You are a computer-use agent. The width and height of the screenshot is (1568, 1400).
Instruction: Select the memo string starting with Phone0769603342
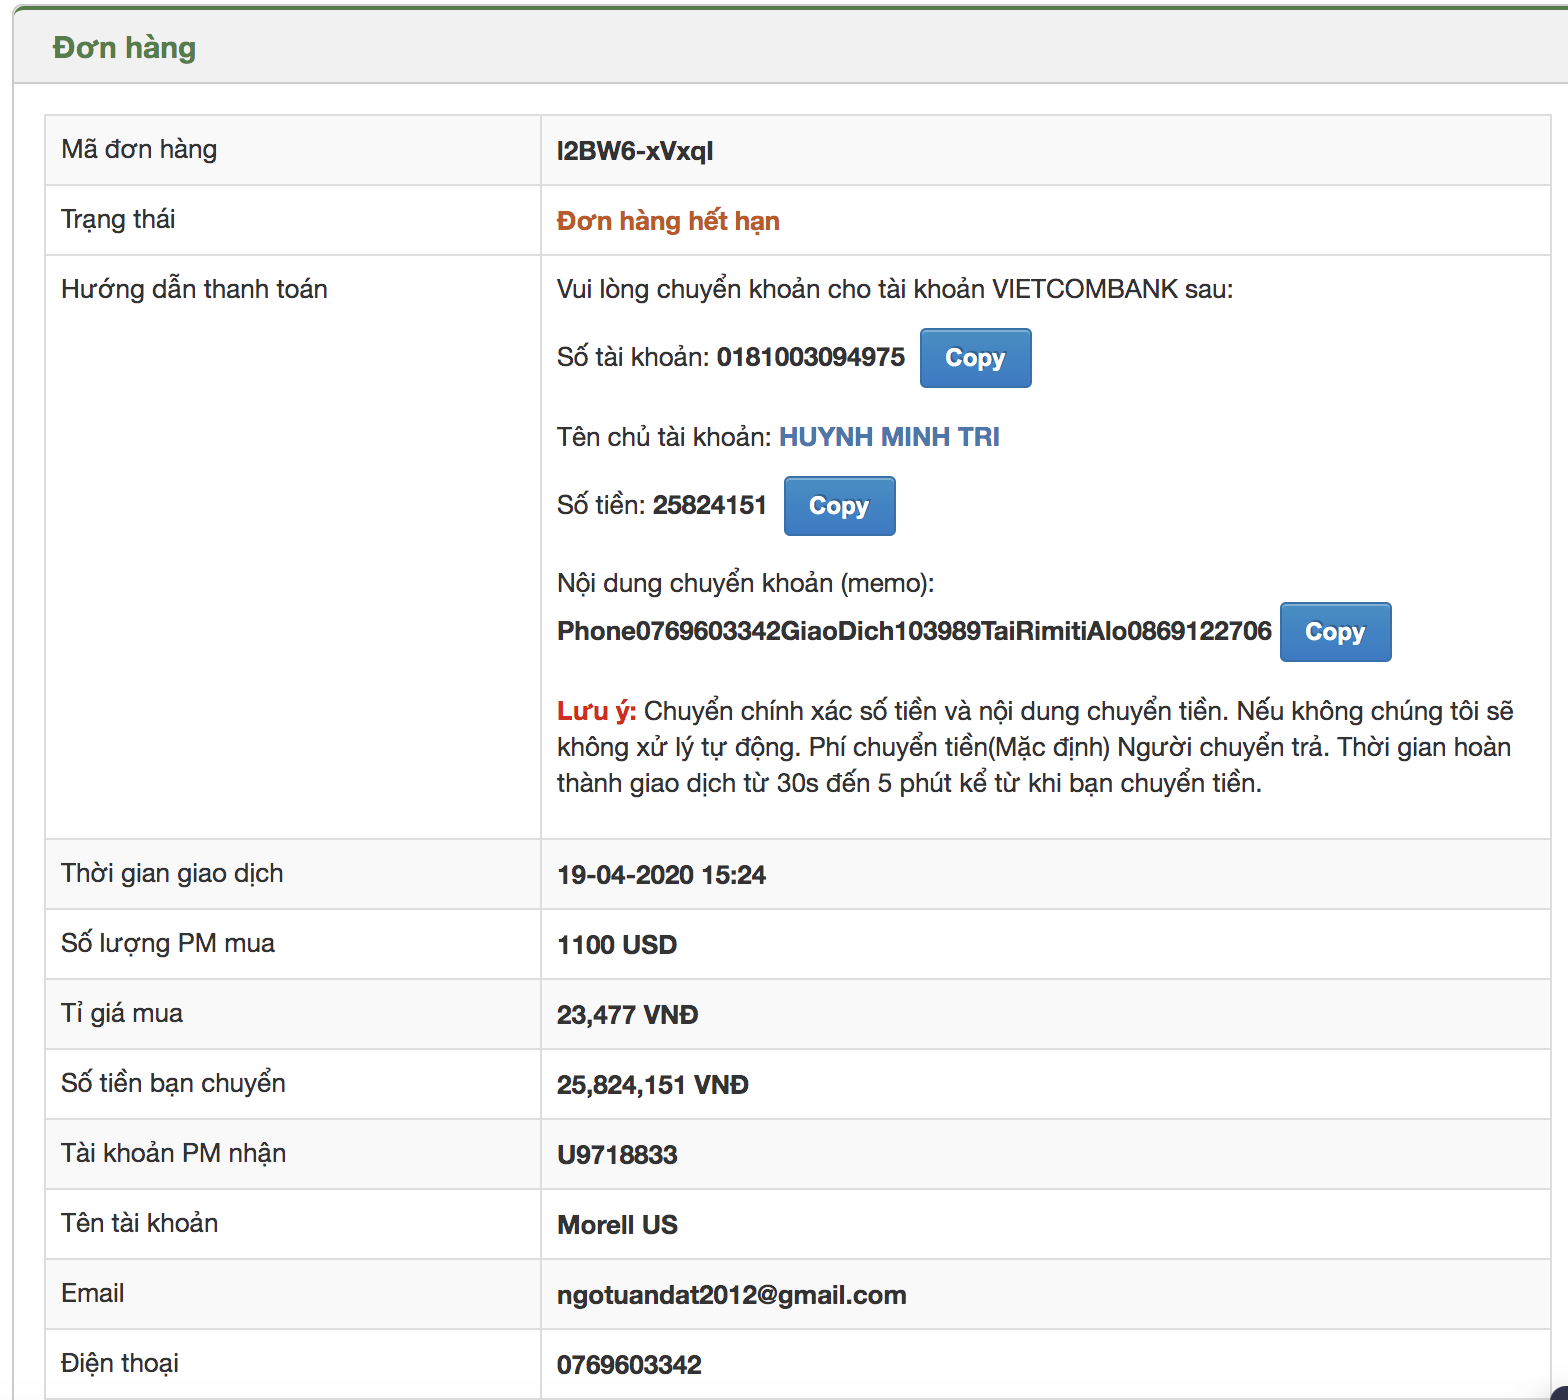coord(914,631)
